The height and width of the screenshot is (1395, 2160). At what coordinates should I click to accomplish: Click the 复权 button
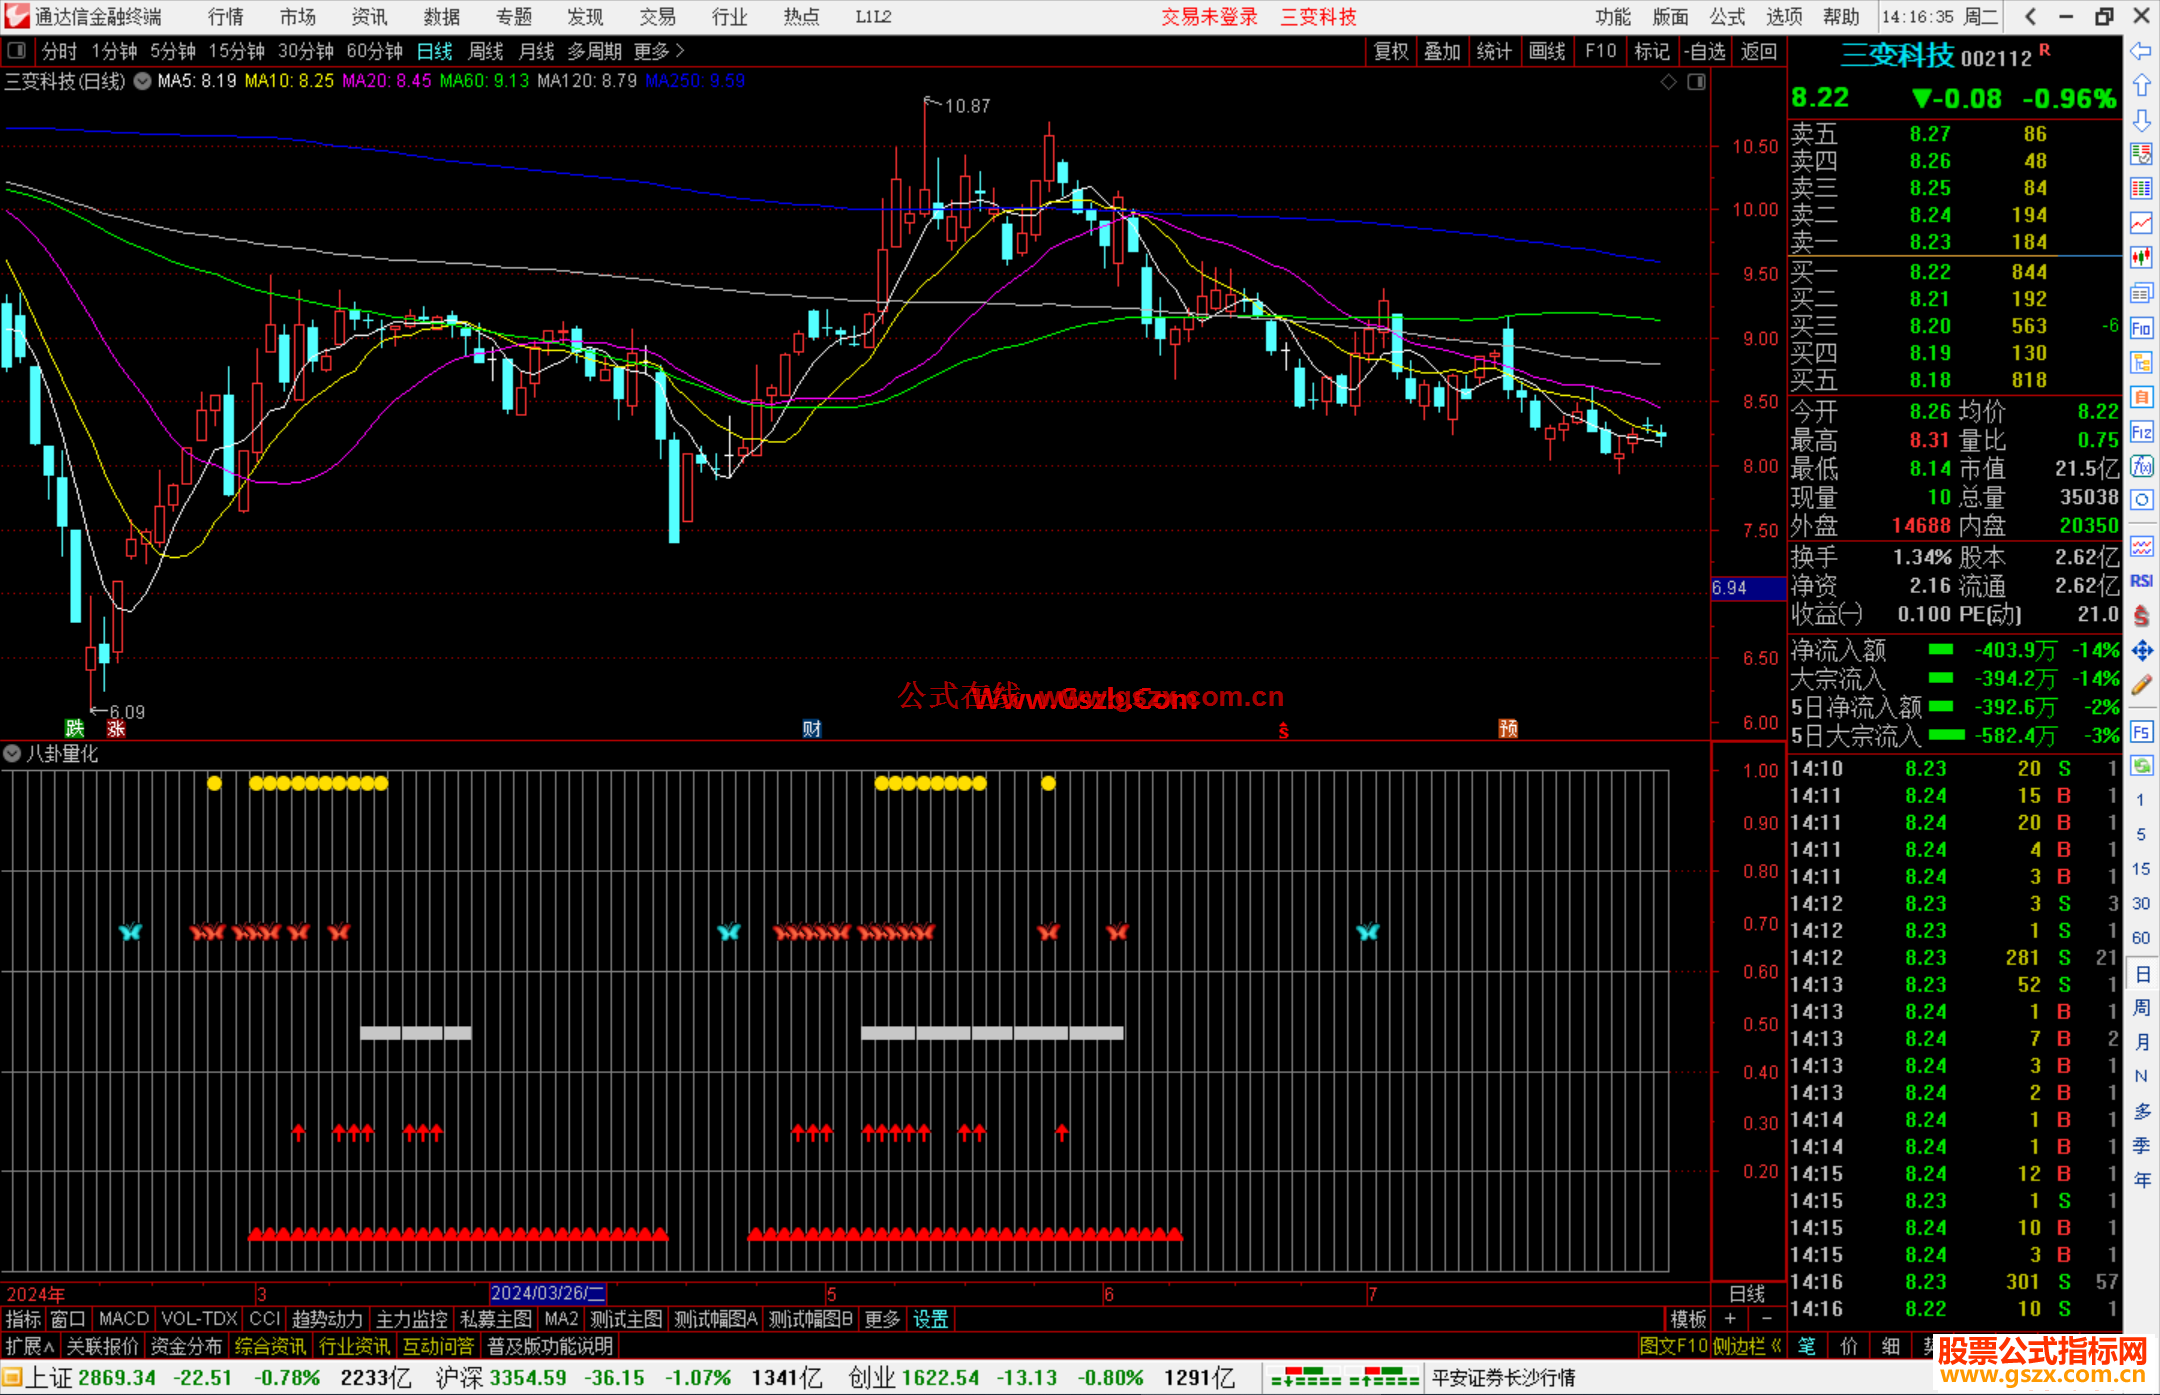click(x=1390, y=51)
